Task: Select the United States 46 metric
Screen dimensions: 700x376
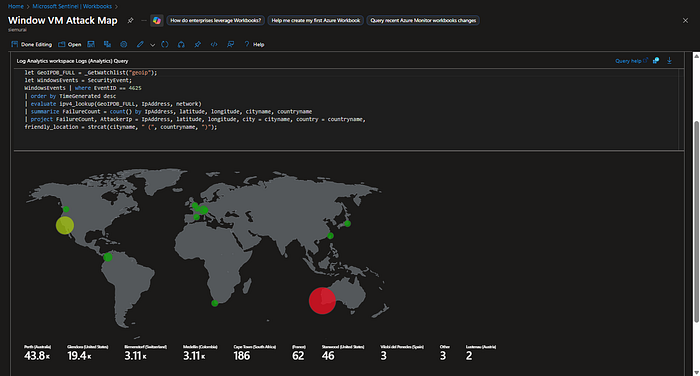Action: [x=343, y=353]
